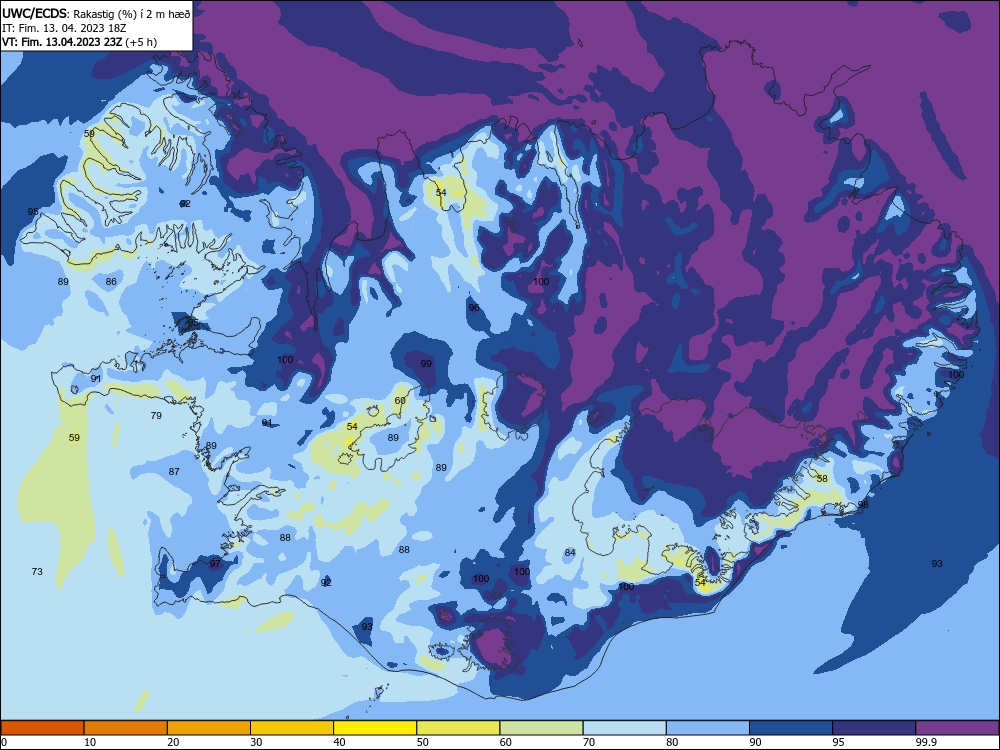Click the legend scale label '40'
This screenshot has width=1000, height=750.
pyautogui.click(x=339, y=742)
